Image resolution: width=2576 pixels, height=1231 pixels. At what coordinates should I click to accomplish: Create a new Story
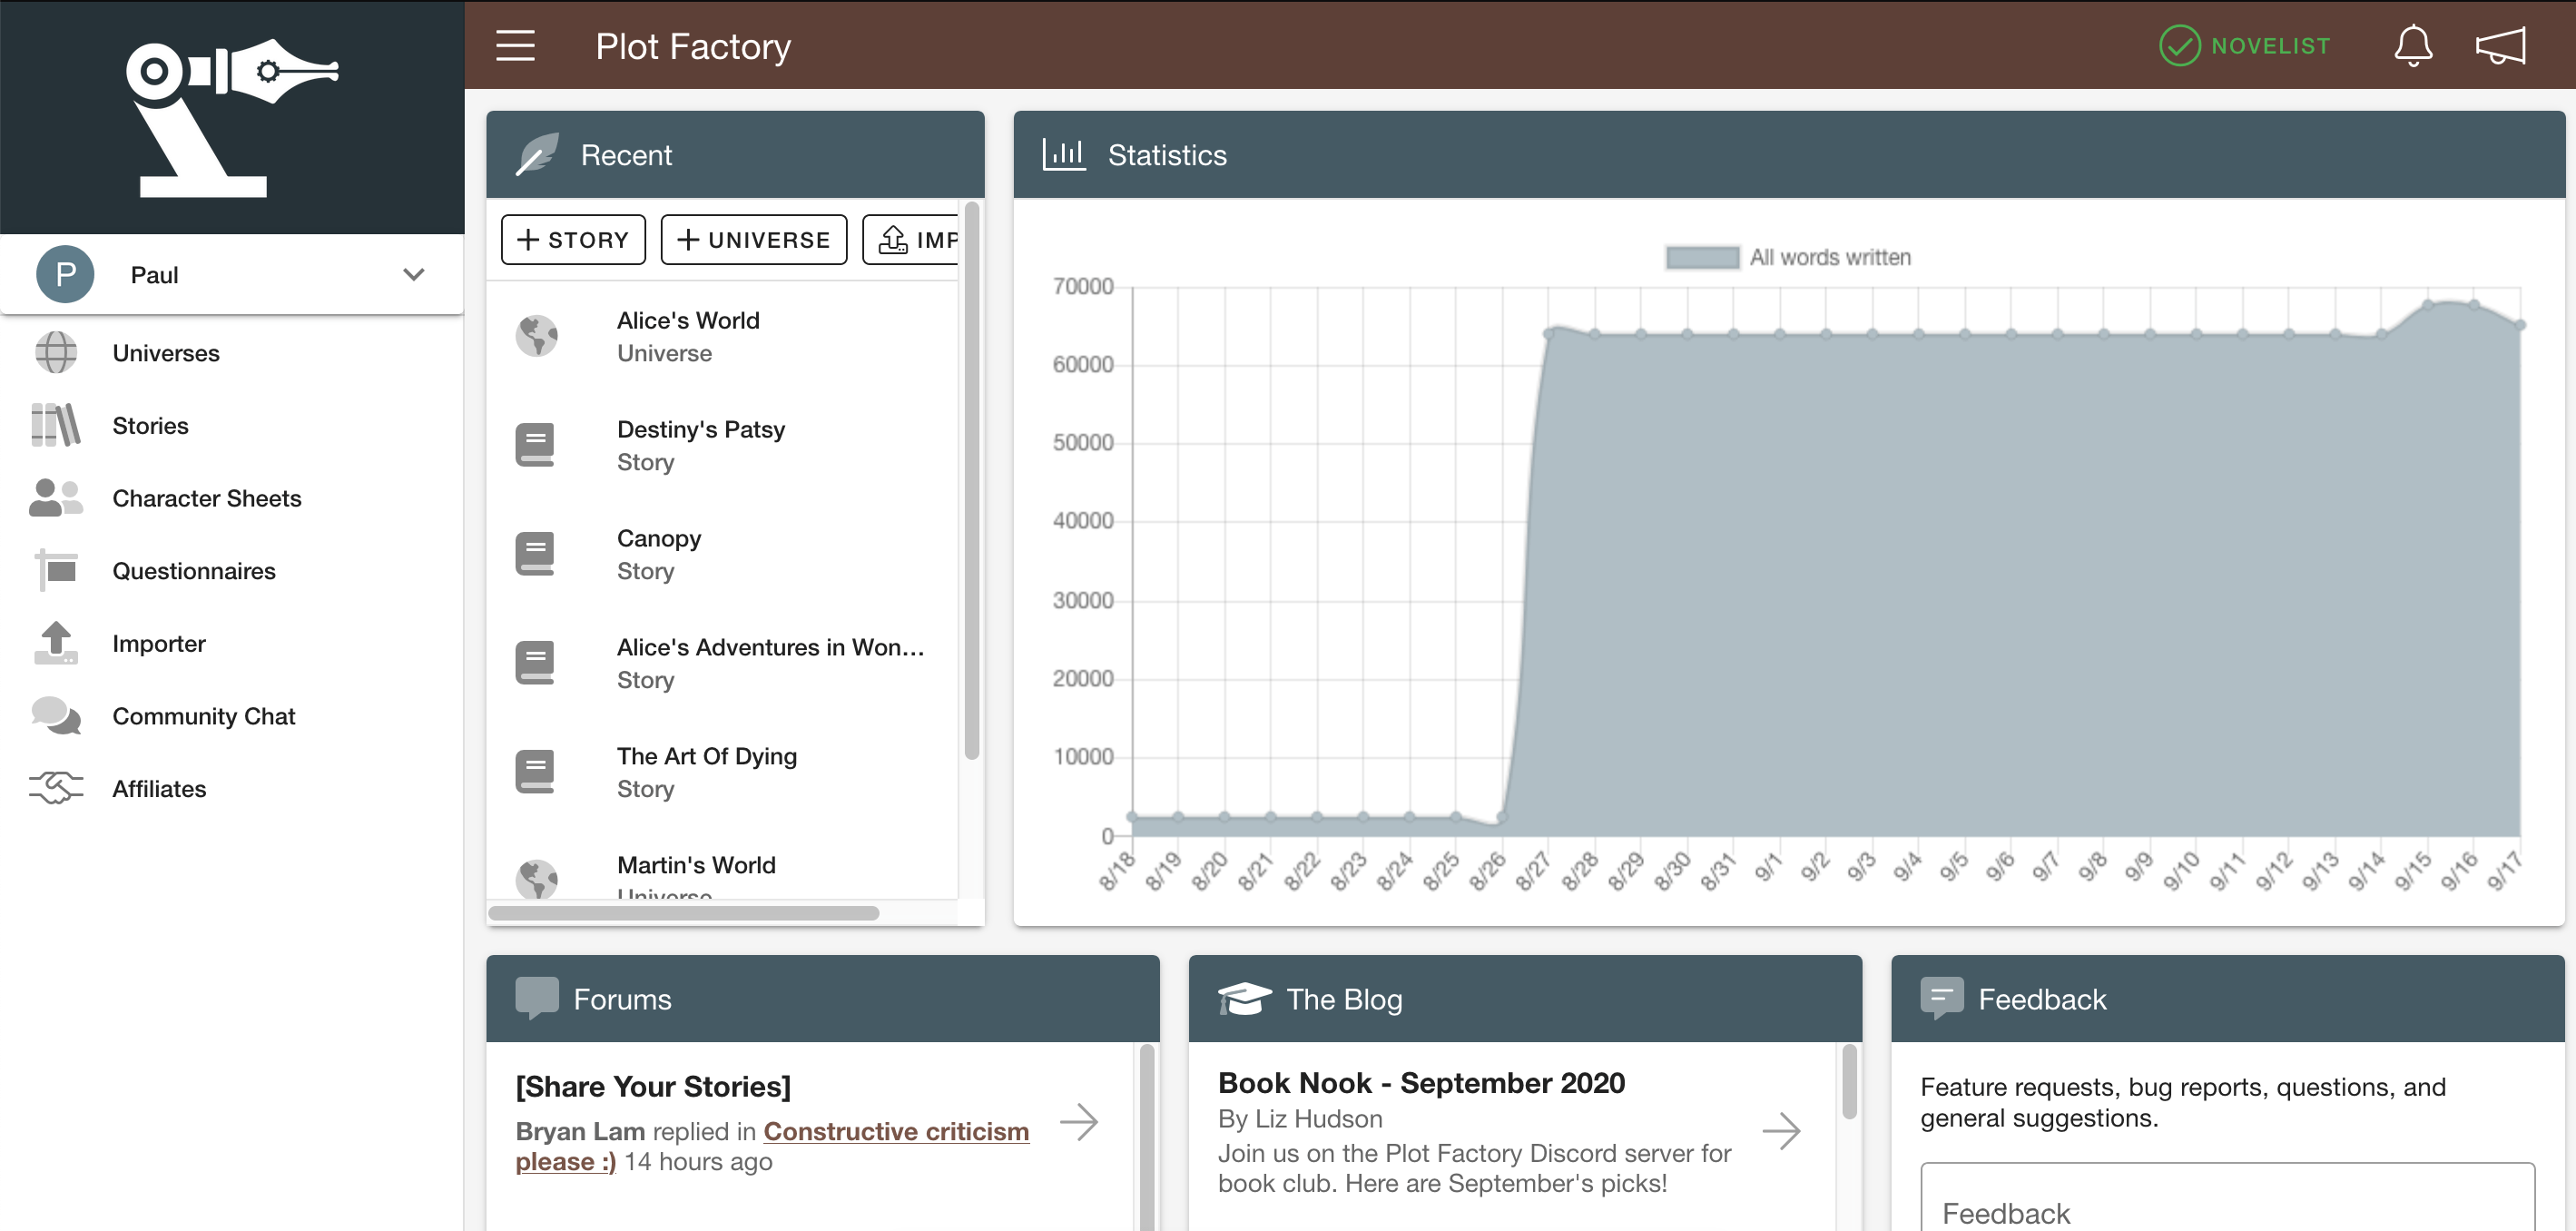click(572, 239)
